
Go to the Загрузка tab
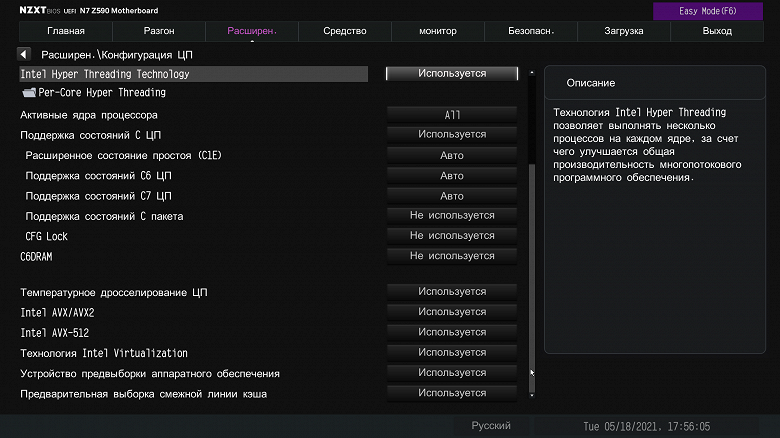click(624, 31)
